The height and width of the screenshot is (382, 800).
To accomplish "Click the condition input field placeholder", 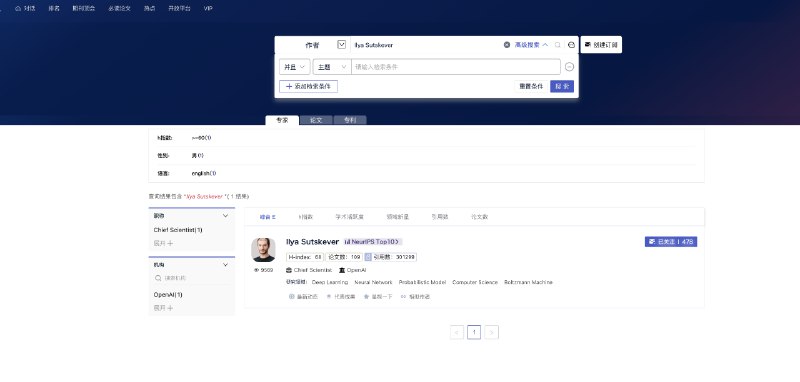I will pos(456,67).
